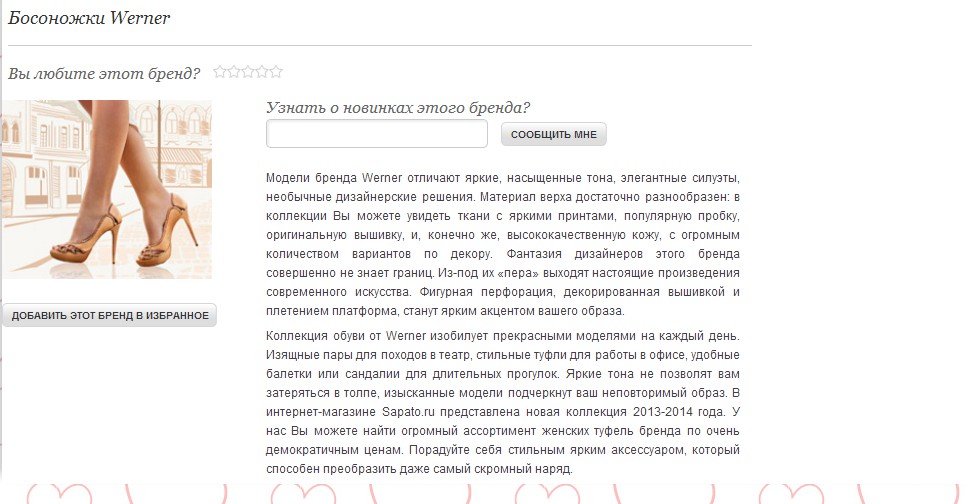The image size is (972, 504).
Task: Click the '2013-2014' year text
Action: click(661, 412)
